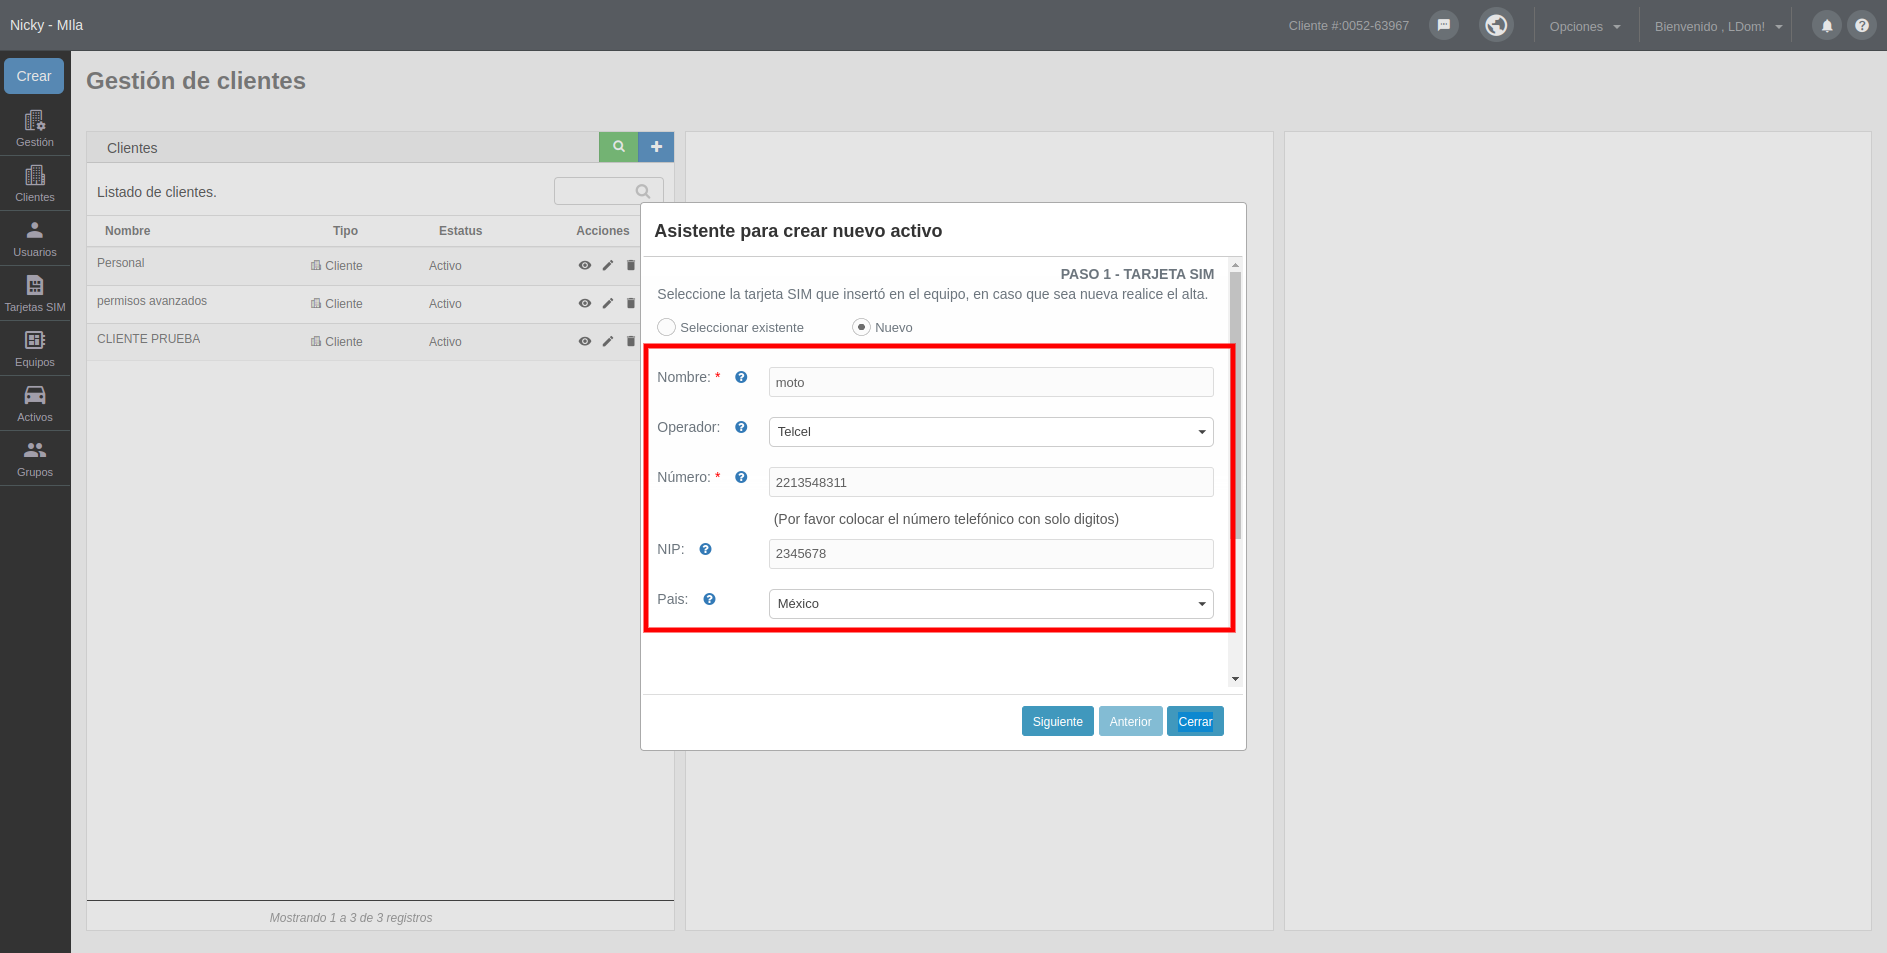Image resolution: width=1887 pixels, height=953 pixels.
Task: Sort by the Nombre column header
Action: 128,231
